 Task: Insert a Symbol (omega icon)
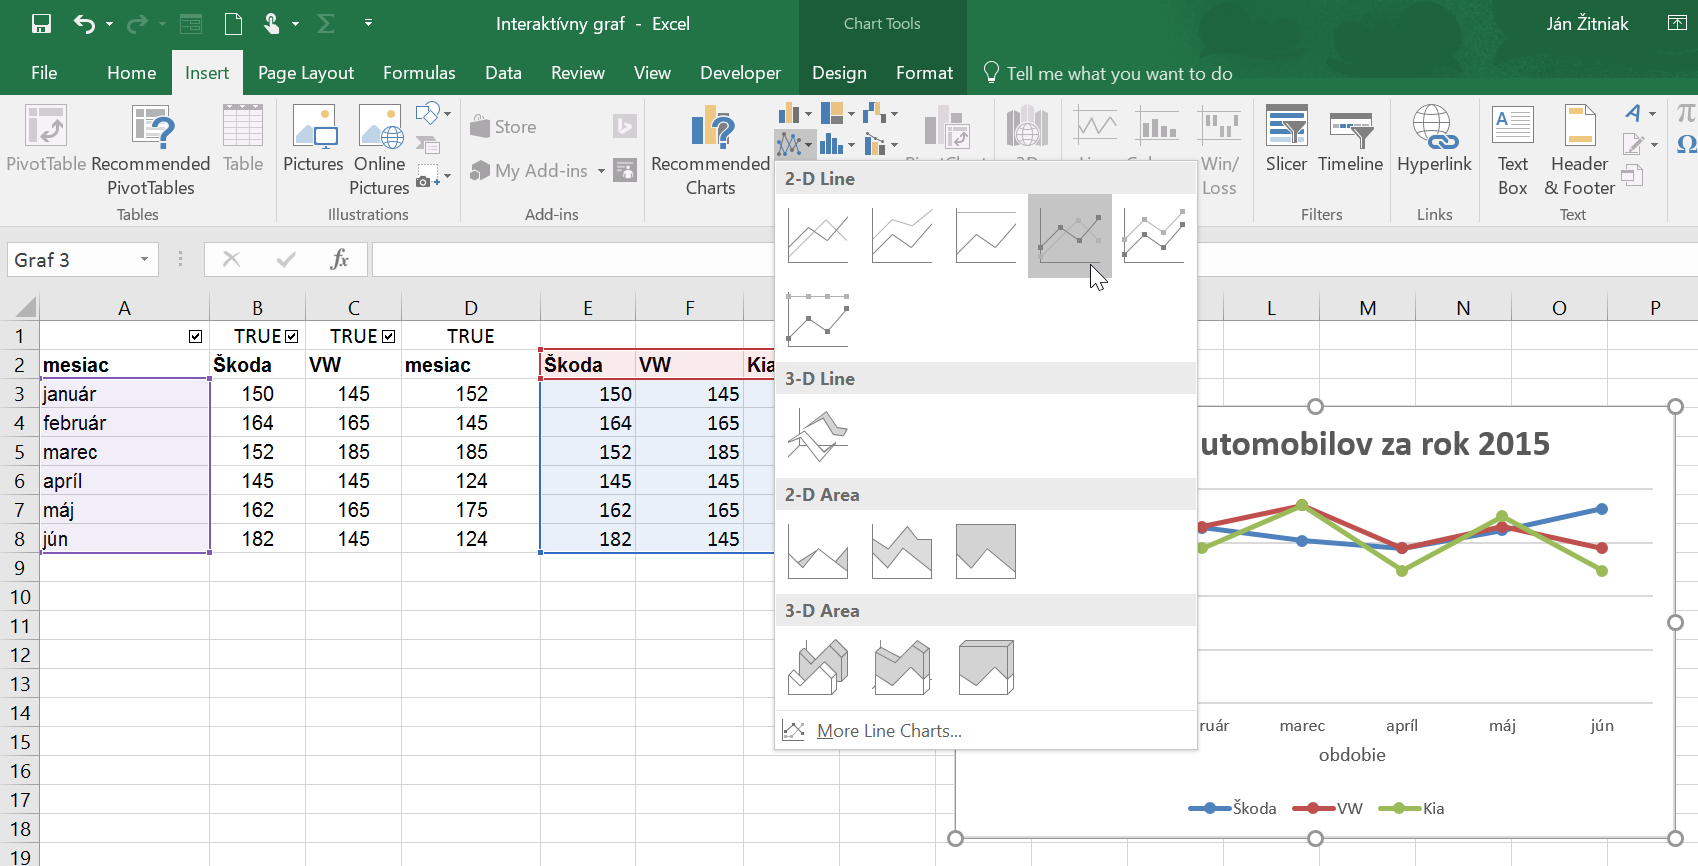[x=1686, y=145]
